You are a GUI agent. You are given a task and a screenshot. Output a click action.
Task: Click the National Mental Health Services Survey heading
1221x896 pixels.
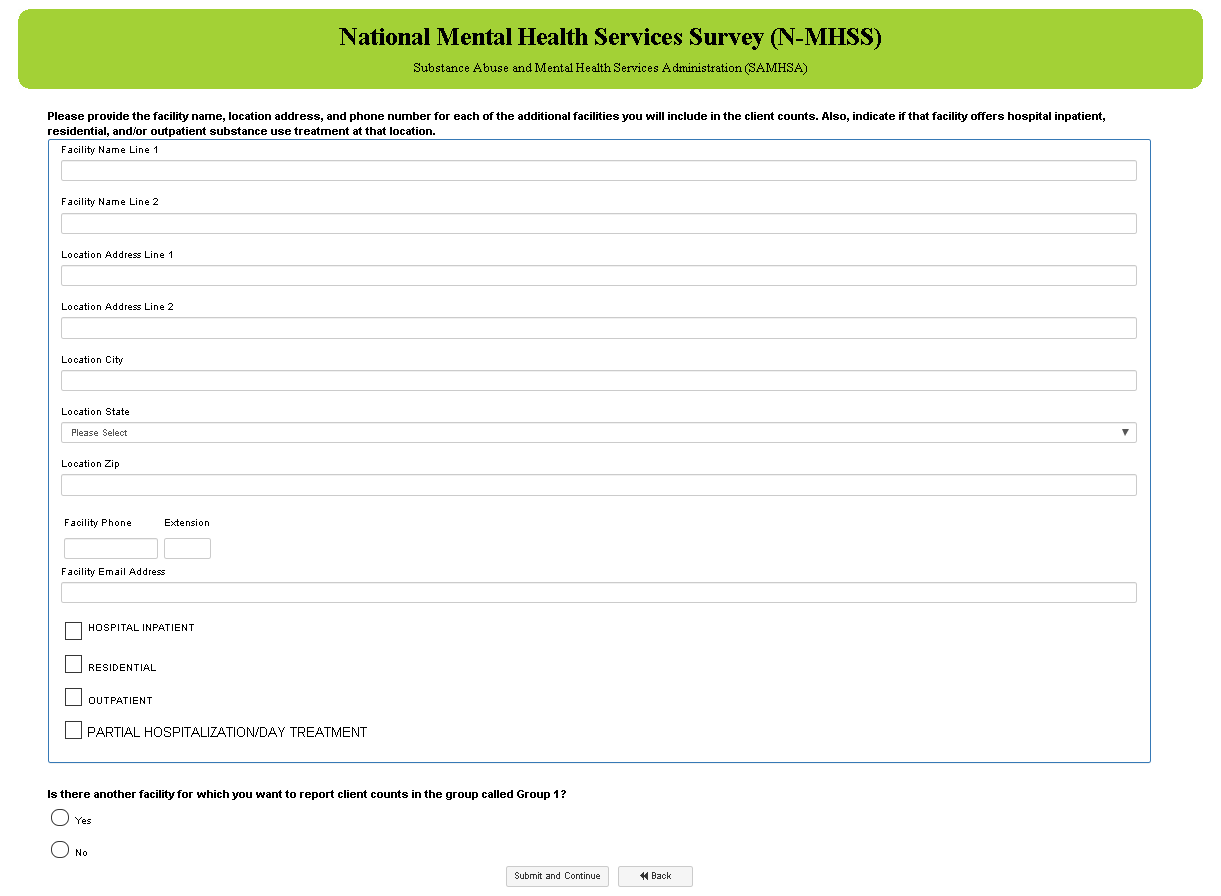610,38
